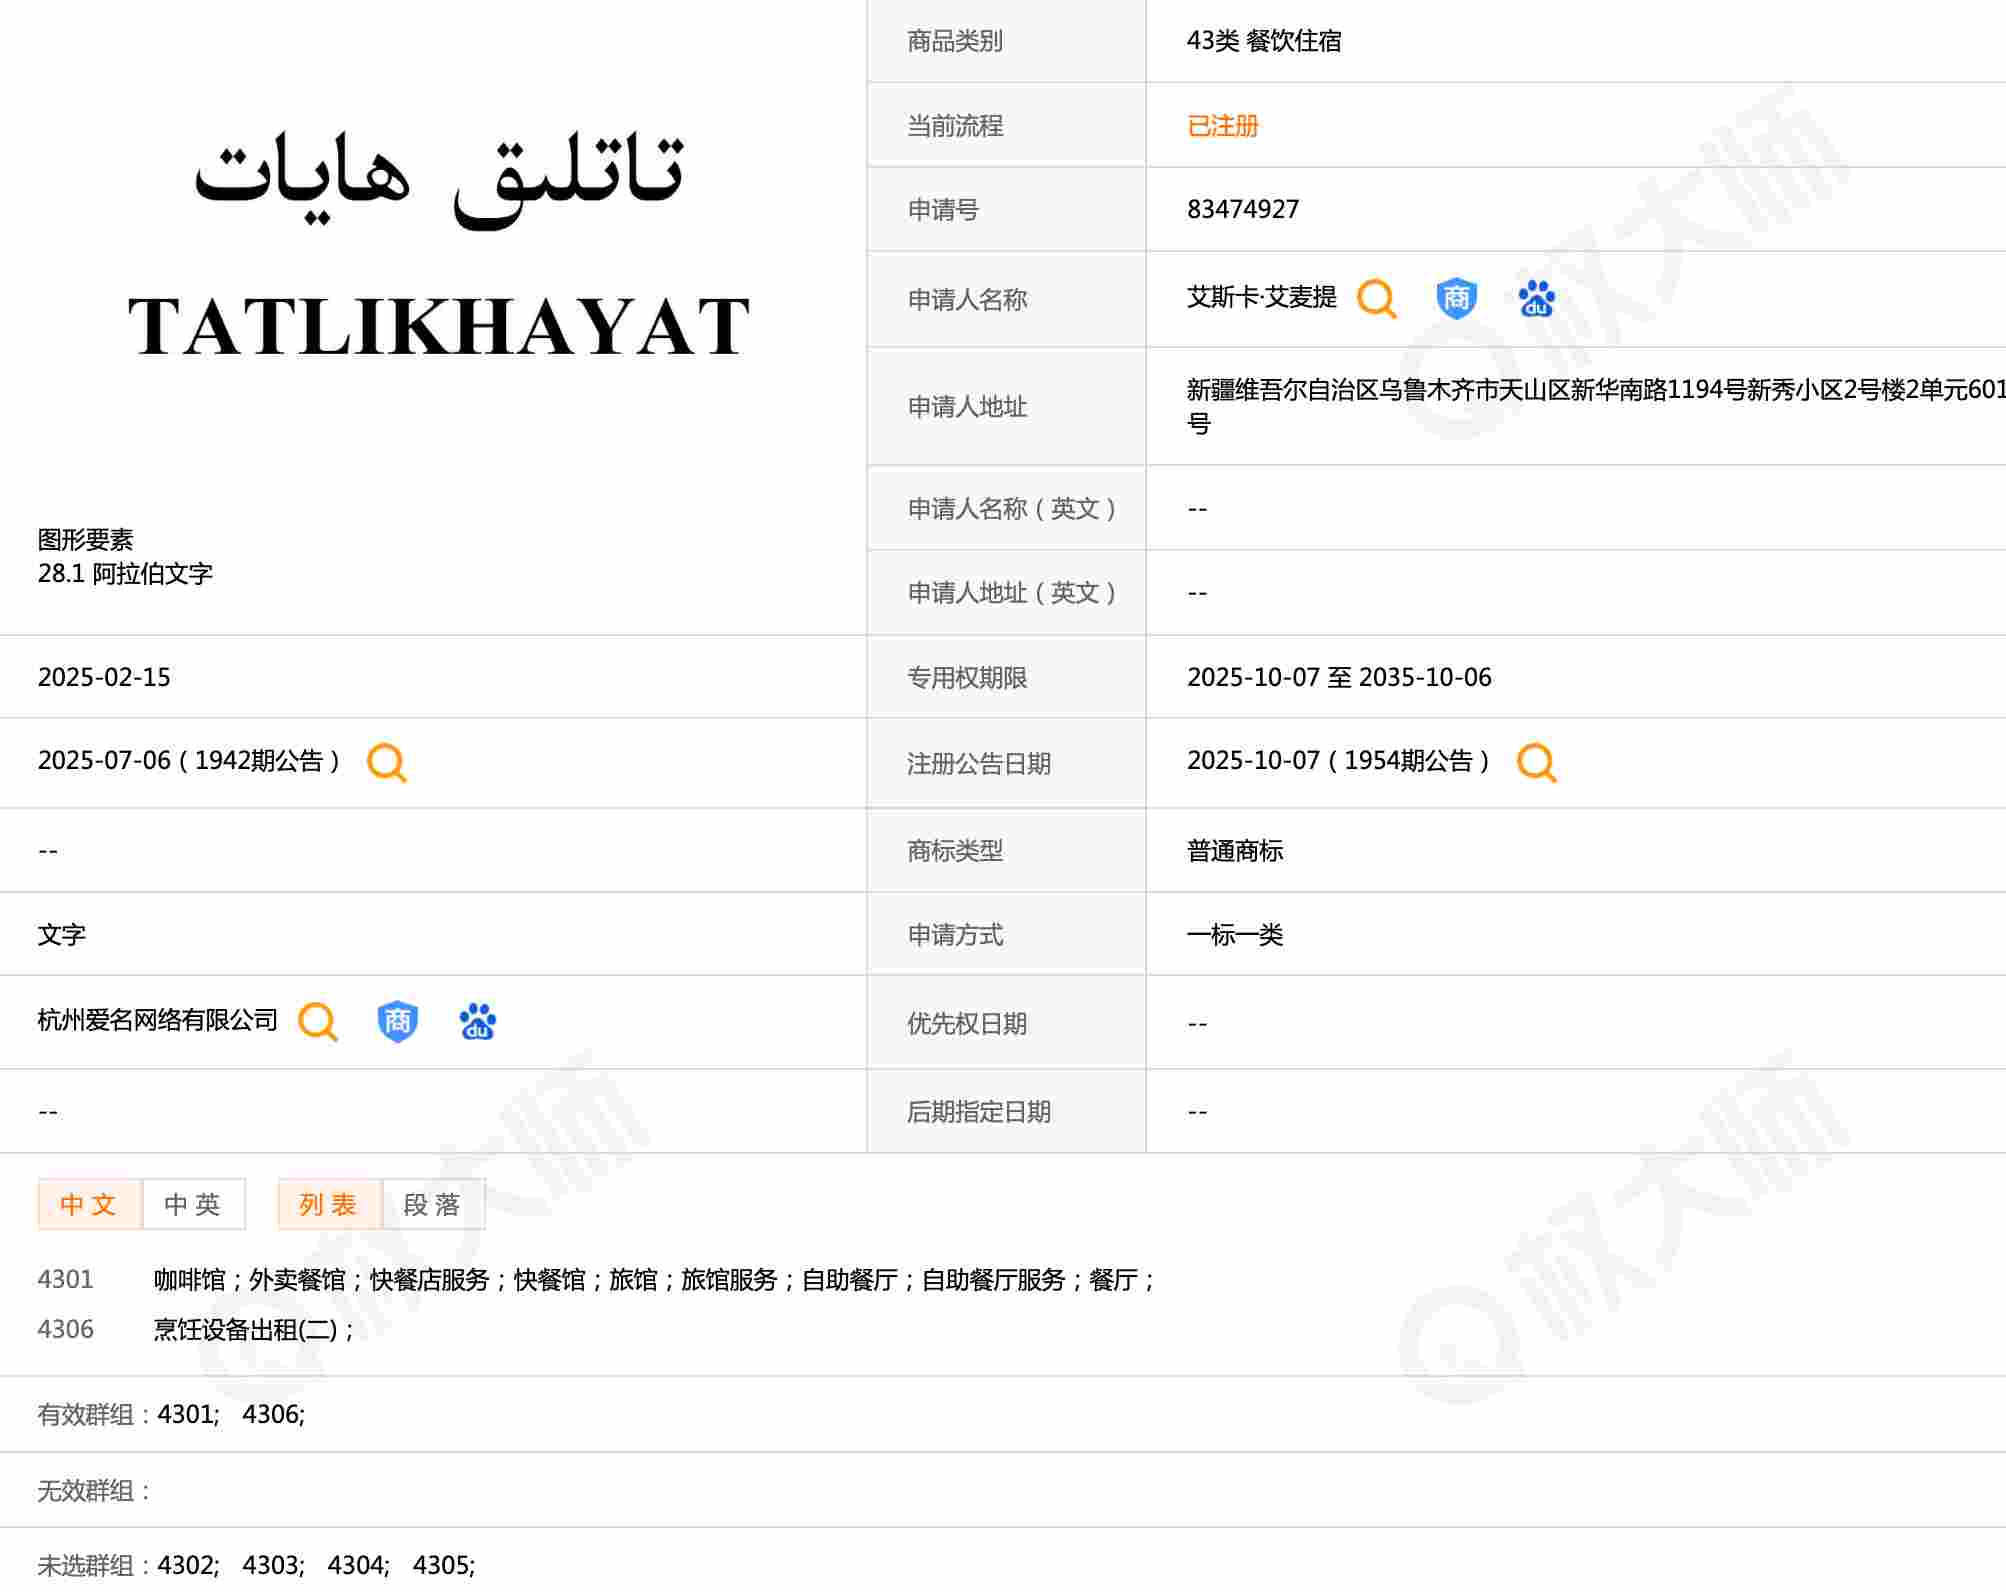Screen dimensions: 2006x1592
Task: Click 商 shield icon beside 杭州爱名网络有限公司
Action: [x=397, y=1021]
